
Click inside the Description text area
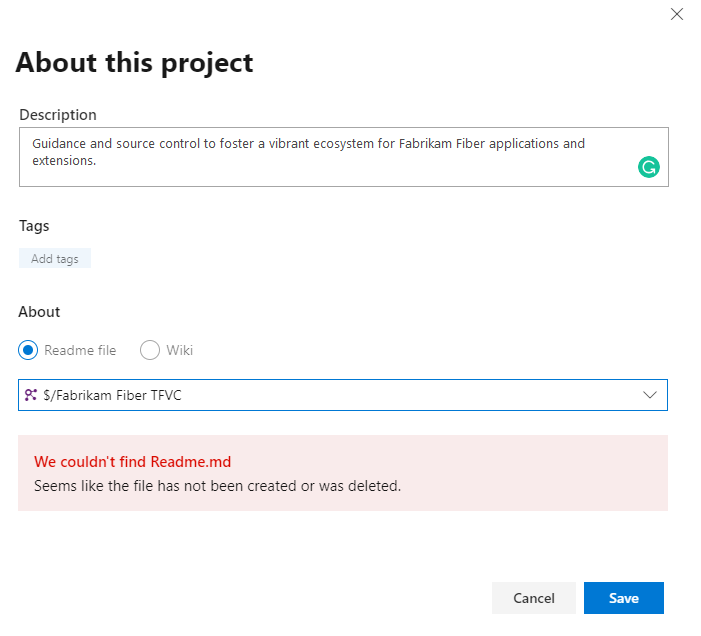click(x=343, y=157)
